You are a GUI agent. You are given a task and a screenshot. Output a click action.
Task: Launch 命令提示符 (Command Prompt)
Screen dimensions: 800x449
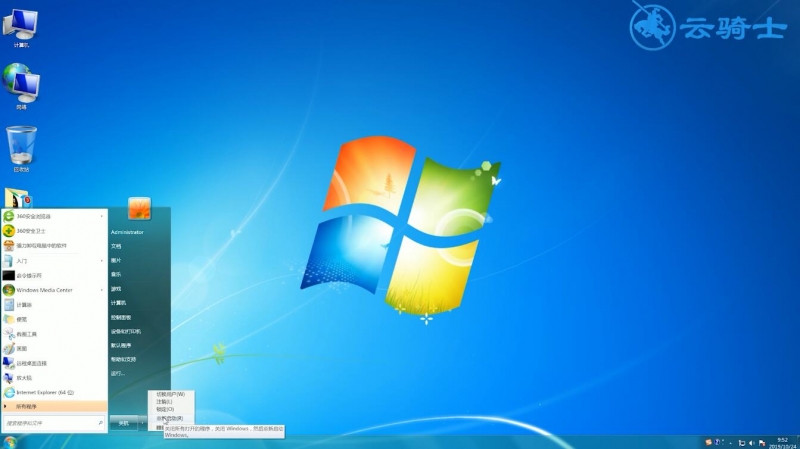pyautogui.click(x=54, y=276)
